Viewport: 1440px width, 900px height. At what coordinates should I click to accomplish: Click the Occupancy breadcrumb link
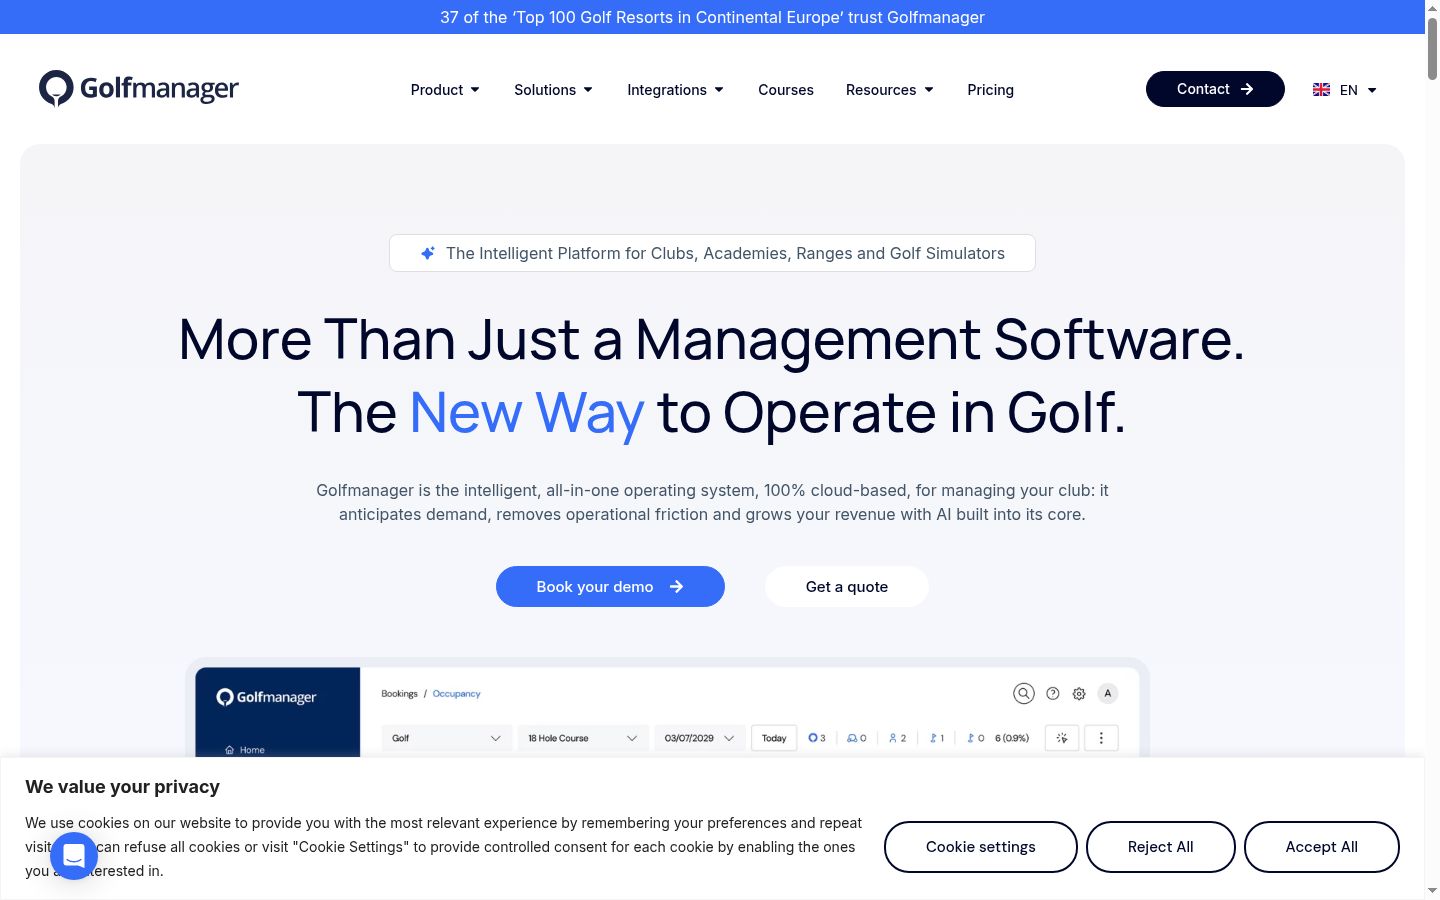click(x=456, y=693)
